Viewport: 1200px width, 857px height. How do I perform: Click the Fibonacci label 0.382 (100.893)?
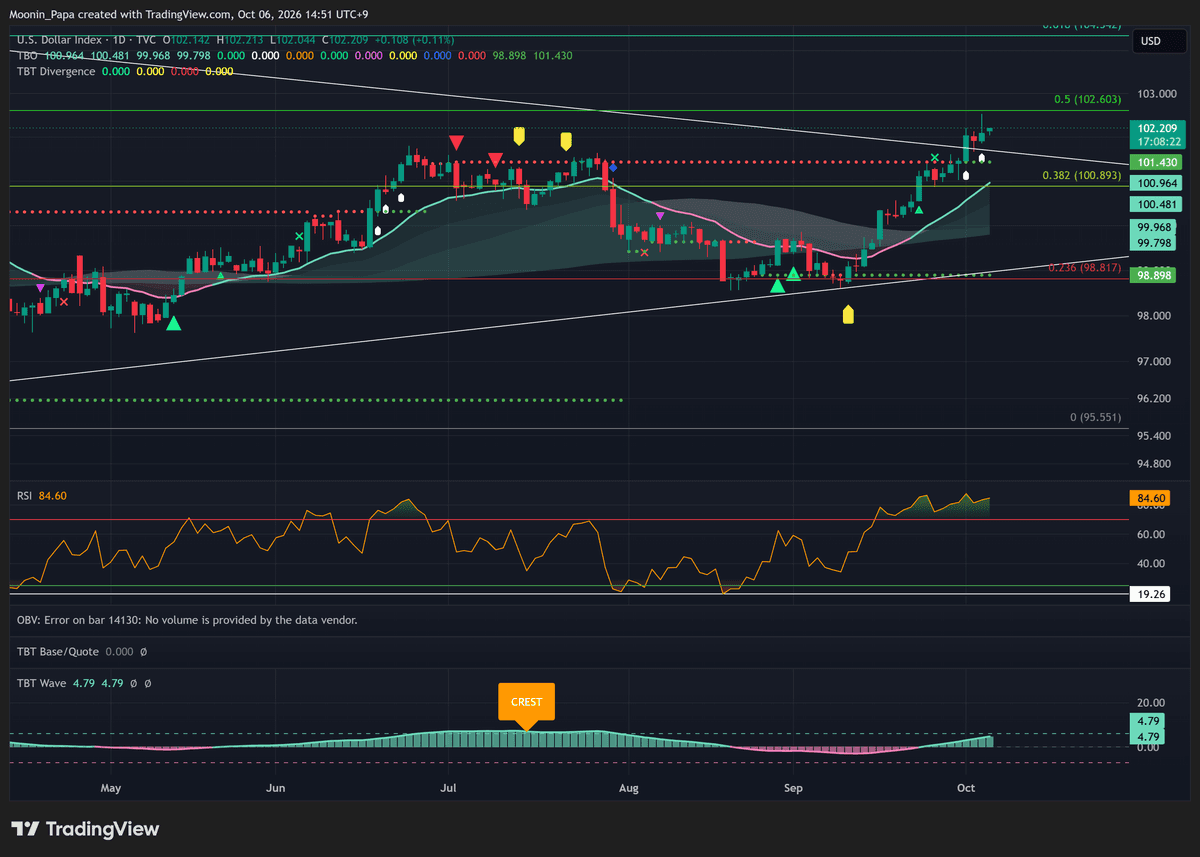point(1081,175)
